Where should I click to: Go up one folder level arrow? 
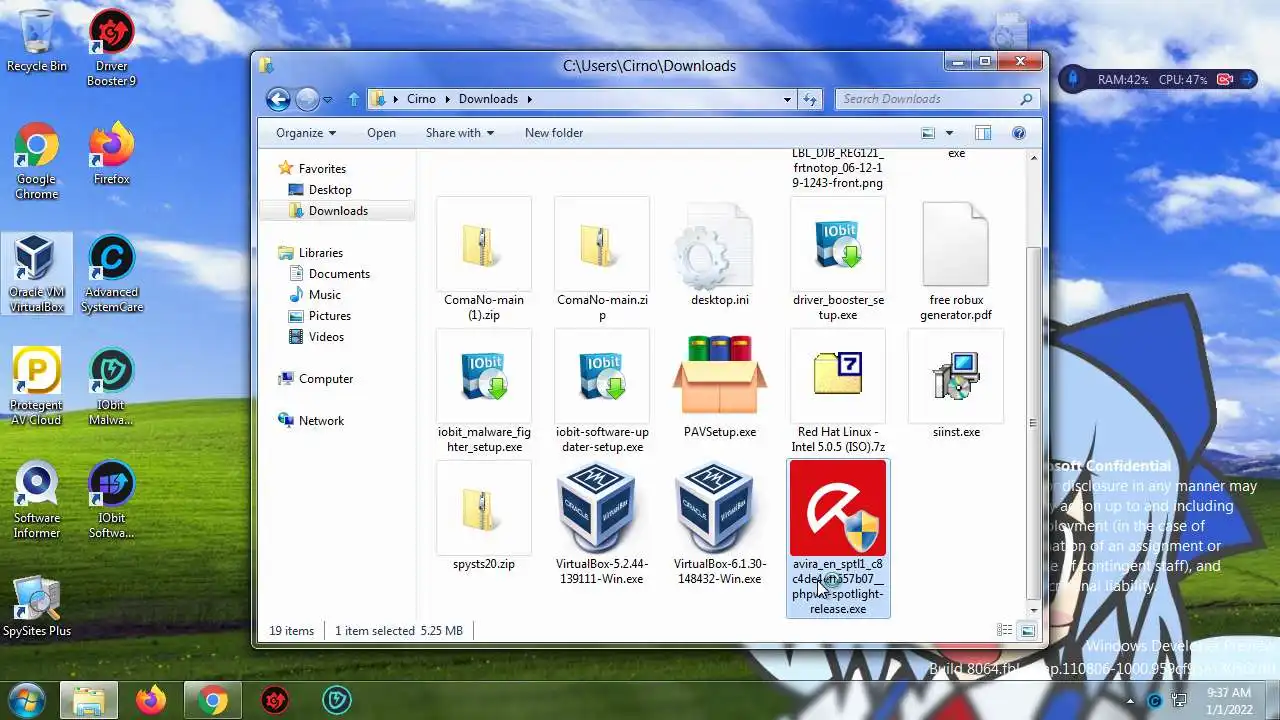pos(353,99)
